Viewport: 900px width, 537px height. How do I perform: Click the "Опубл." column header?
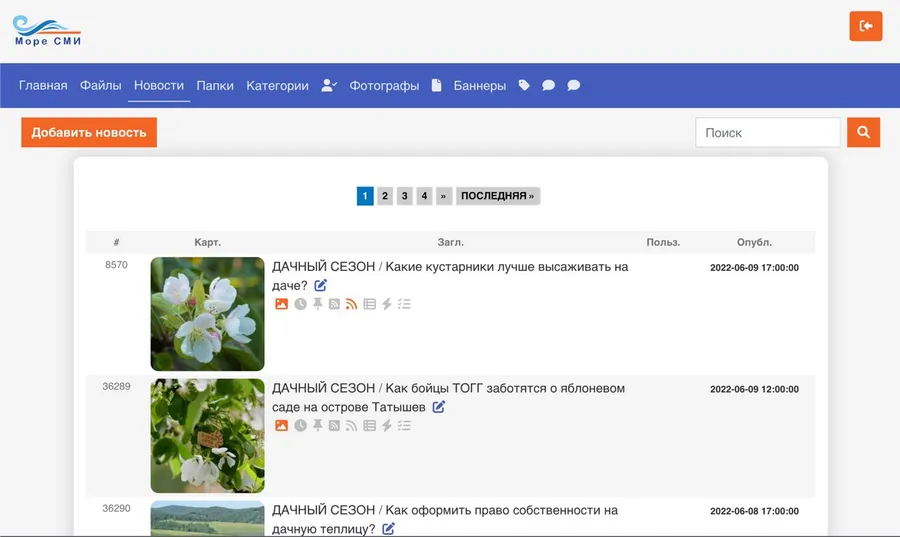pyautogui.click(x=754, y=242)
